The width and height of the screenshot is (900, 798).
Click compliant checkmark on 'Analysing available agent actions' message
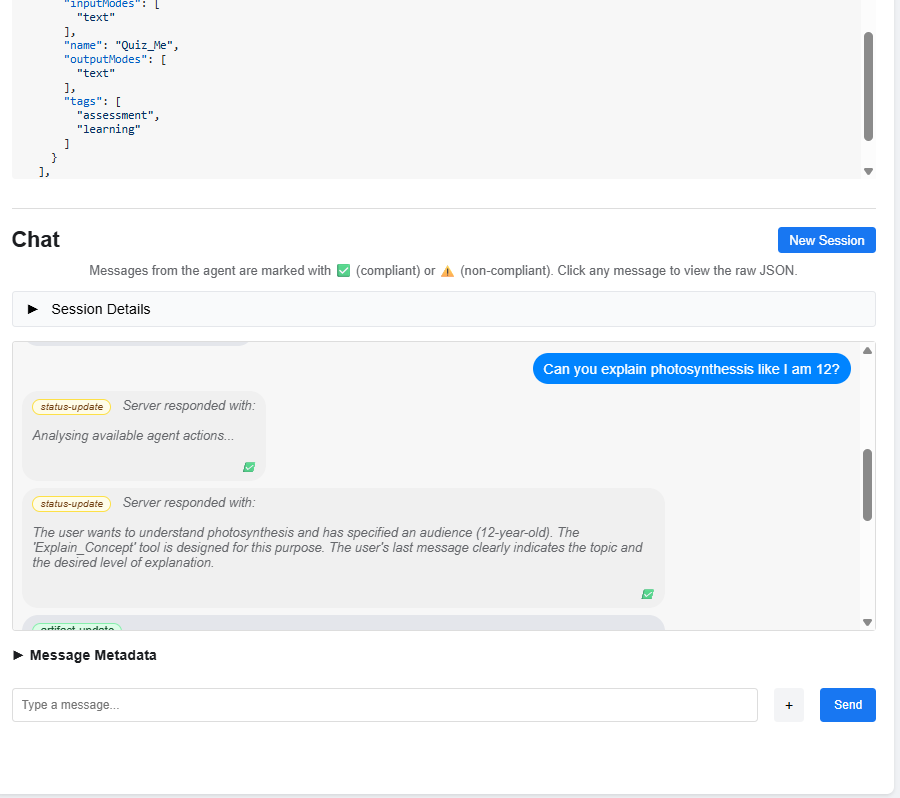[x=249, y=467]
